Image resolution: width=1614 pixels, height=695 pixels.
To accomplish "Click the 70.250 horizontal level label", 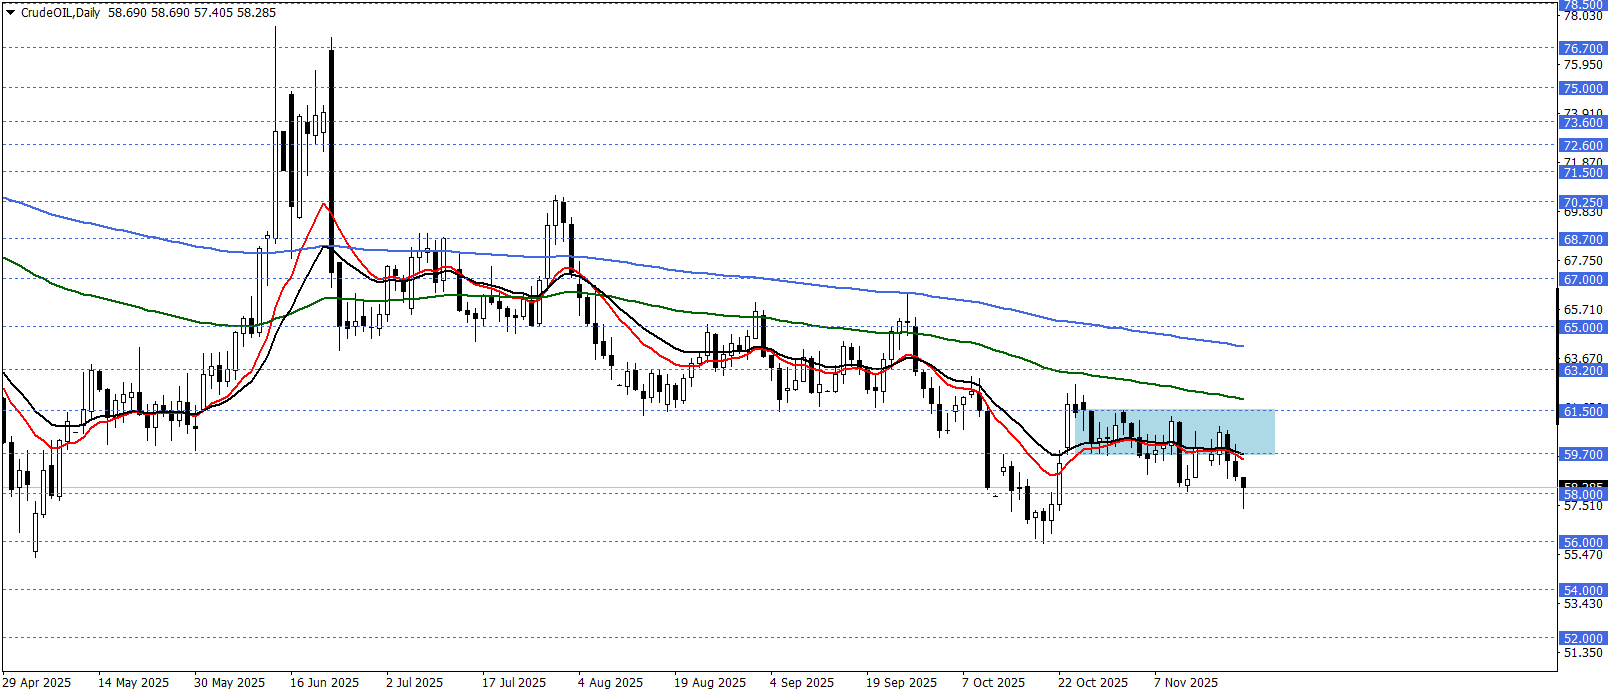I will point(1582,202).
